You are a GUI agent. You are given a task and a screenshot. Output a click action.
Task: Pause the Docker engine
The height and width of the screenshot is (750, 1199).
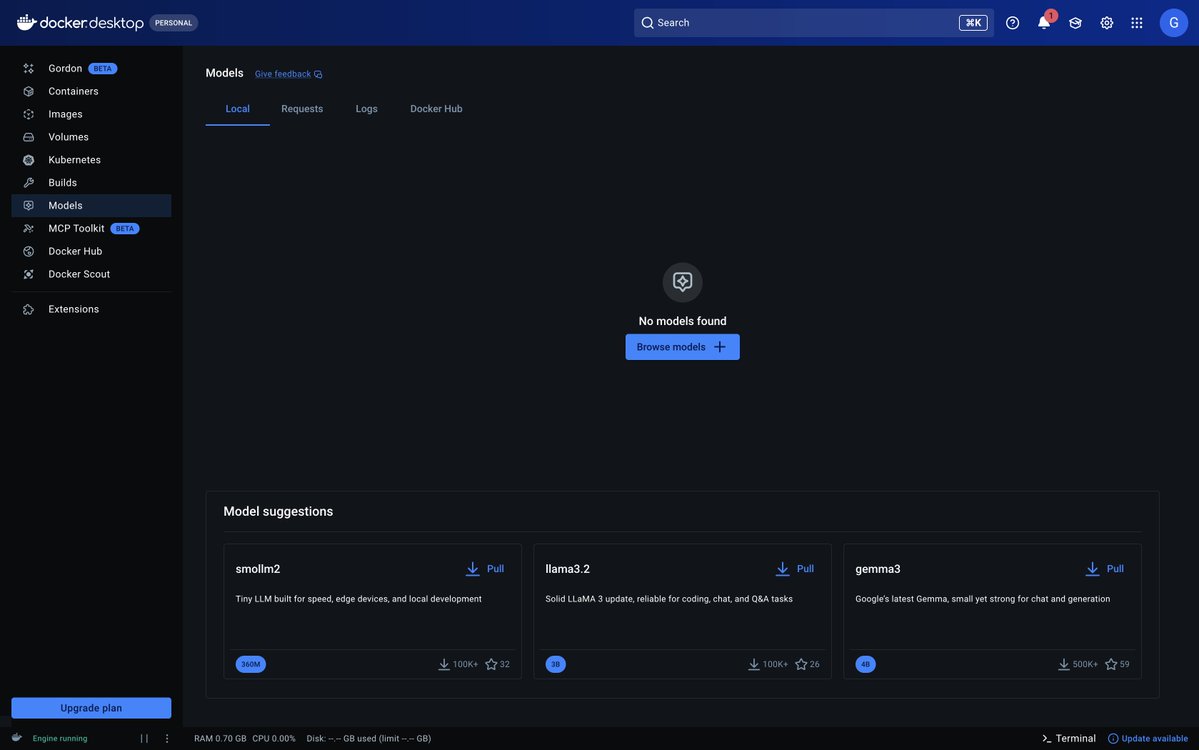(144, 739)
